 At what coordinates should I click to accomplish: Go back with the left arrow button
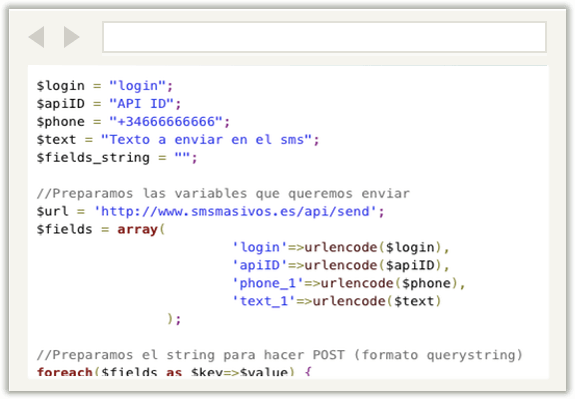(37, 37)
